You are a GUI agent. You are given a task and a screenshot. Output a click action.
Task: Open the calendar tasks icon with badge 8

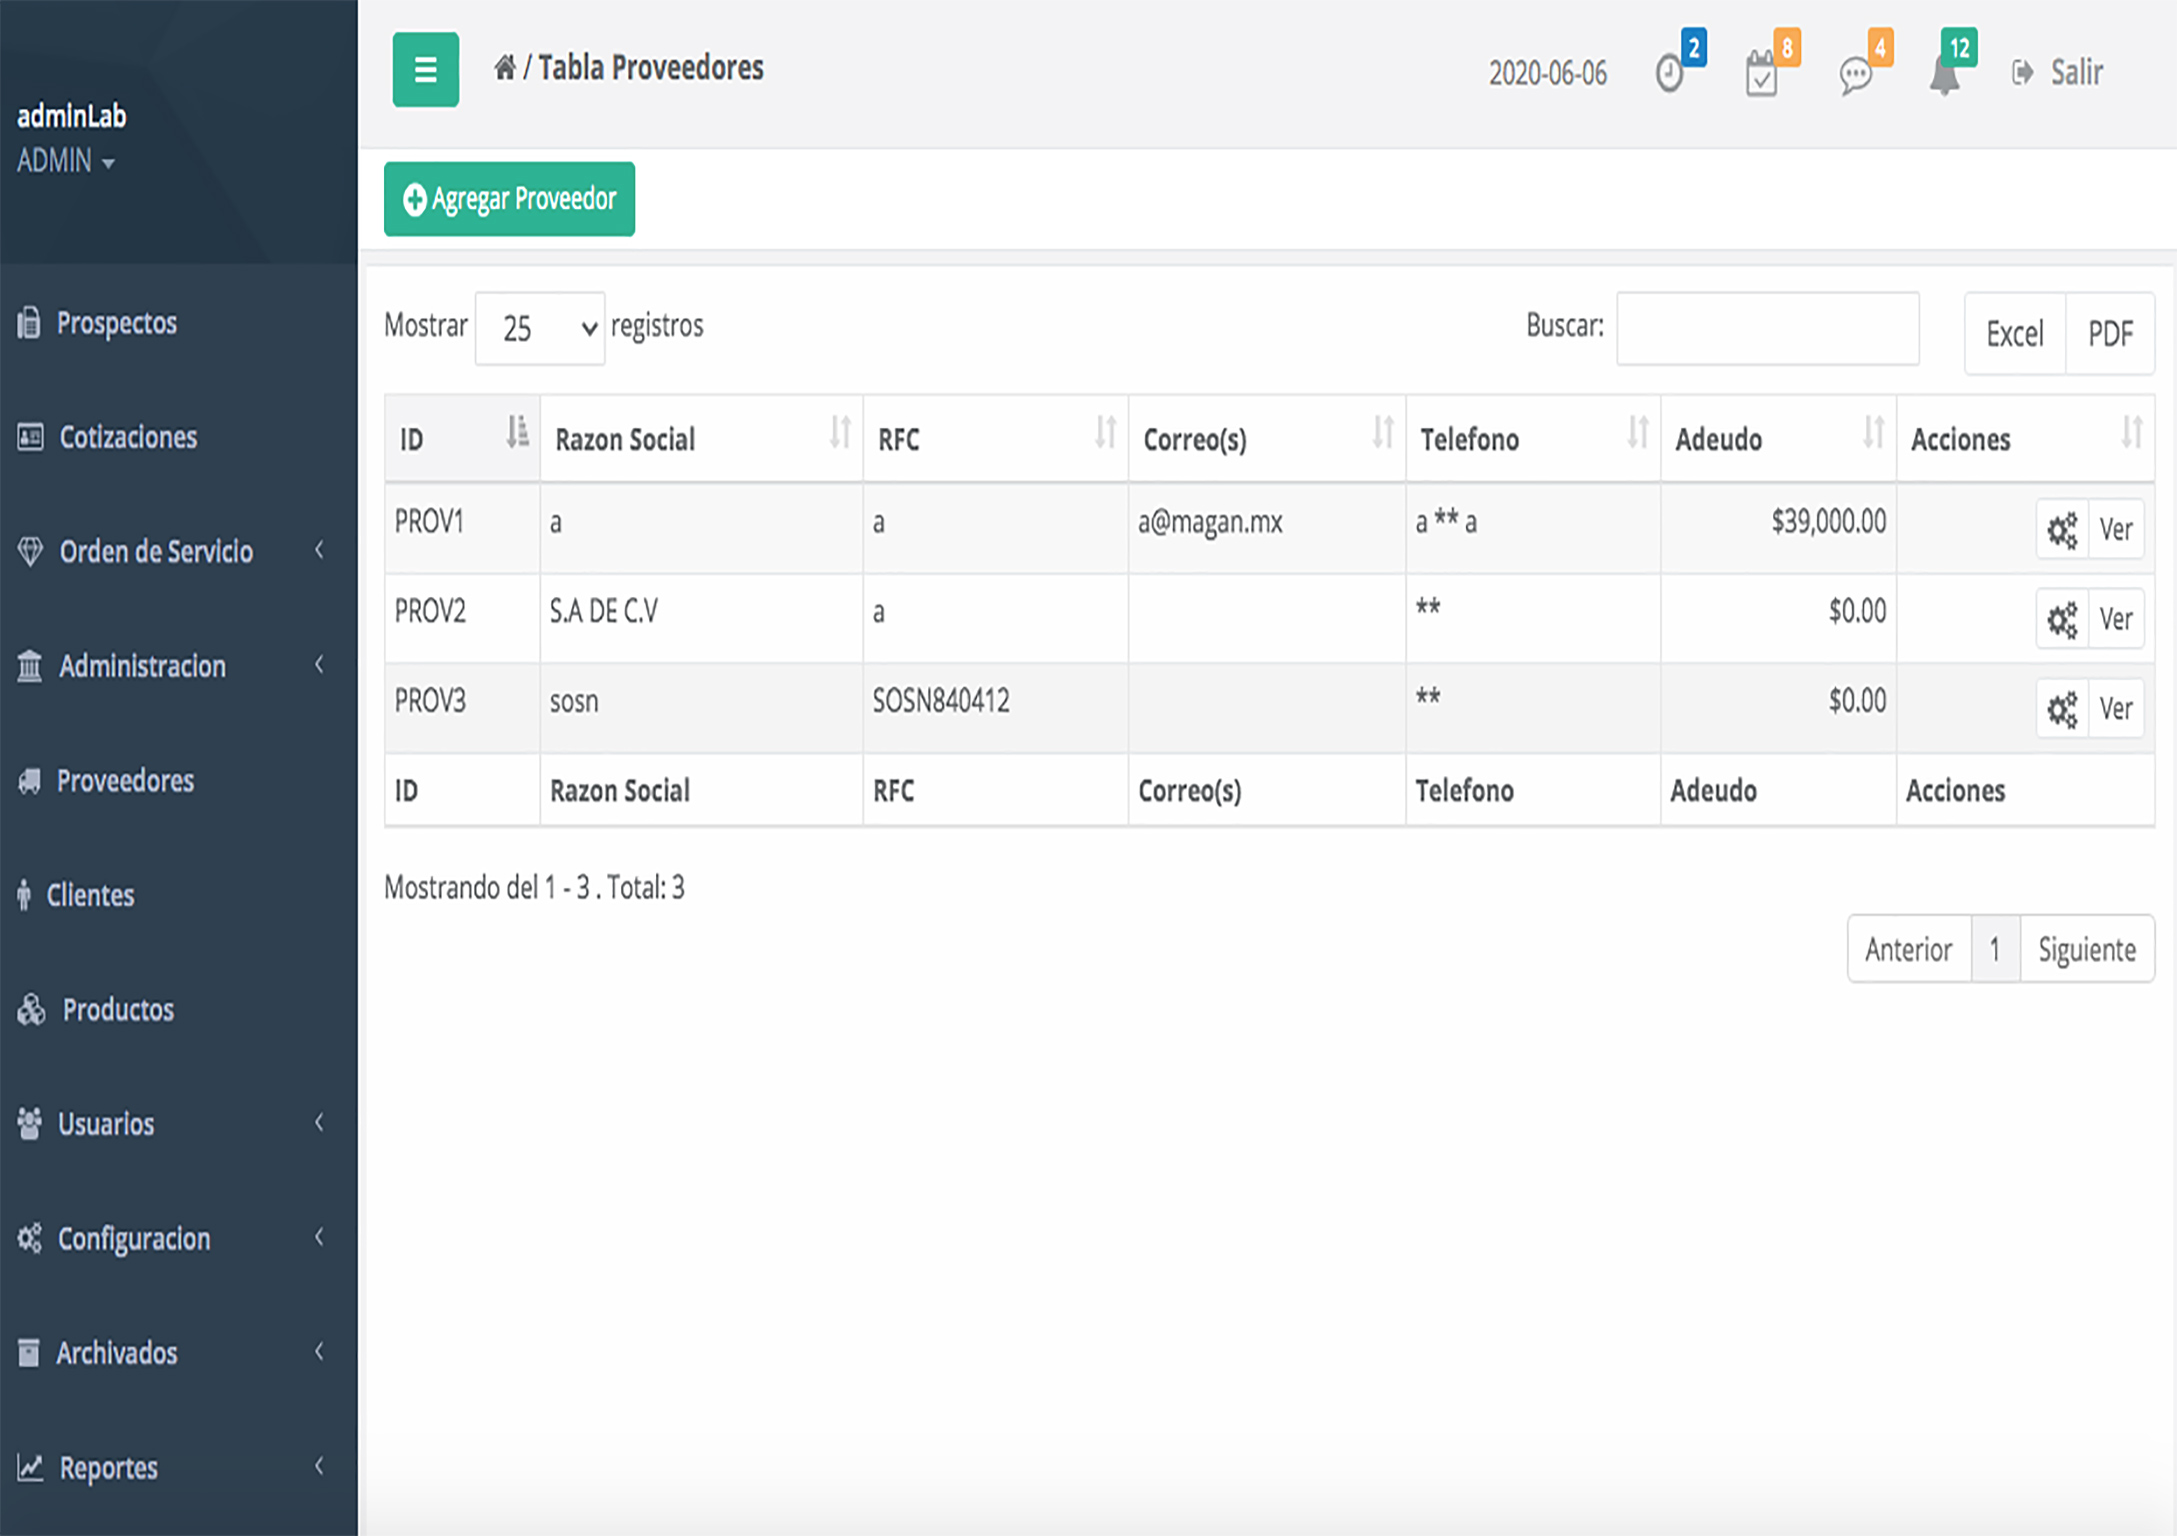[x=1761, y=74]
